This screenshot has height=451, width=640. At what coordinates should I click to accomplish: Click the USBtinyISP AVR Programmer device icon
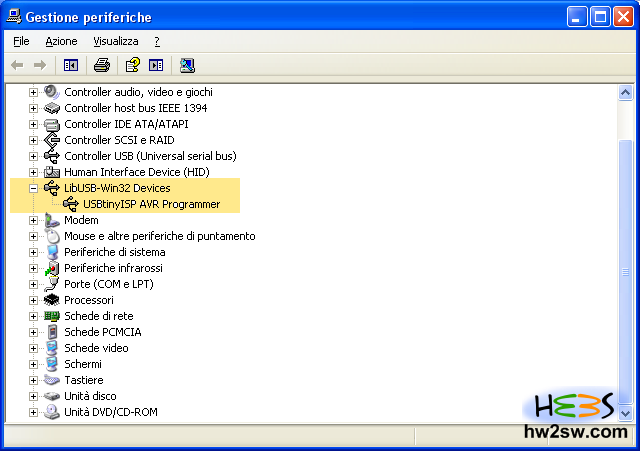coord(71,204)
